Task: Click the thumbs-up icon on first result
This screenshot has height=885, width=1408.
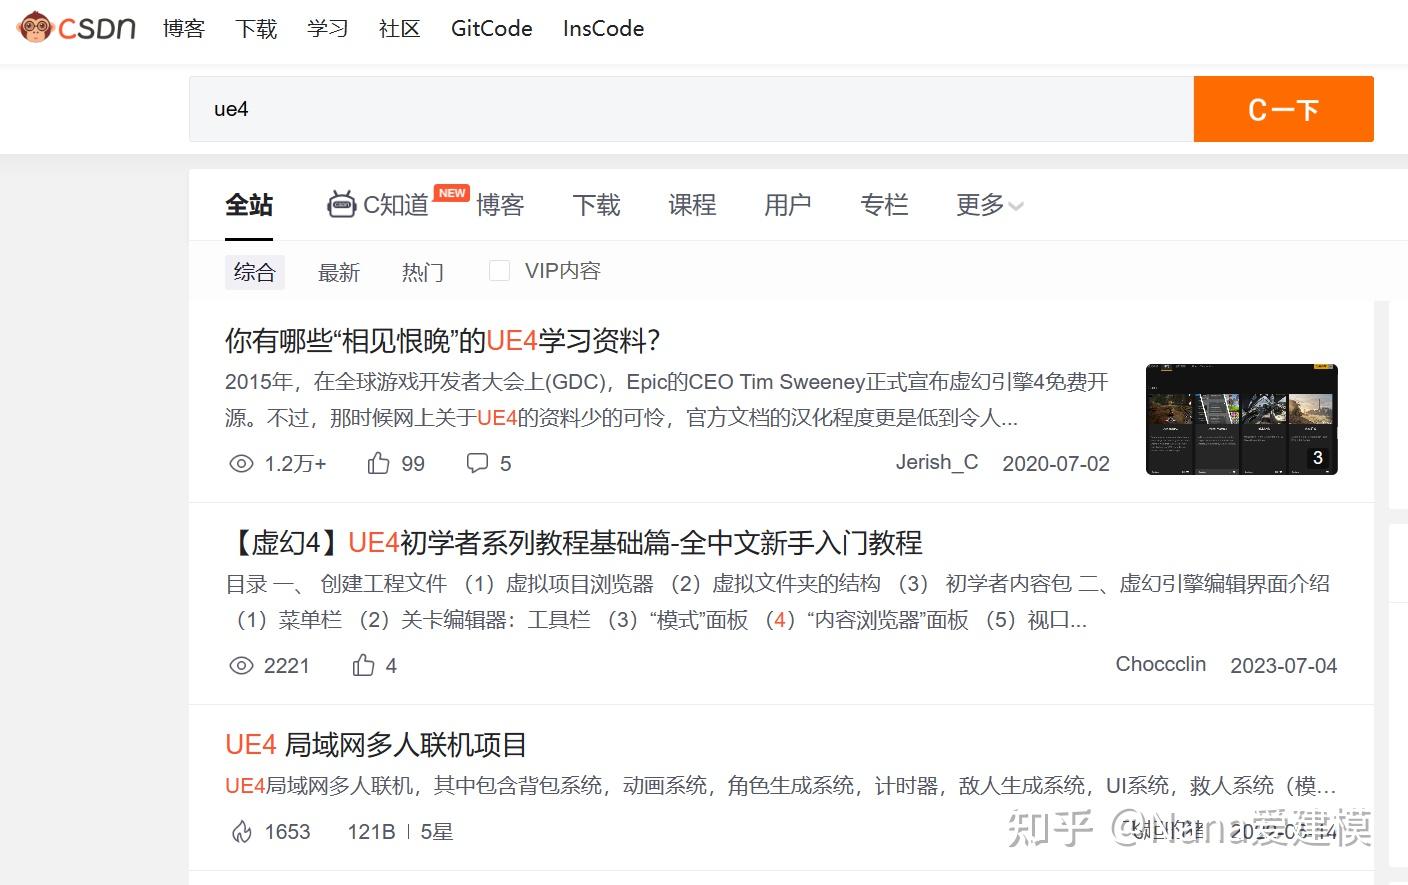Action: [378, 462]
